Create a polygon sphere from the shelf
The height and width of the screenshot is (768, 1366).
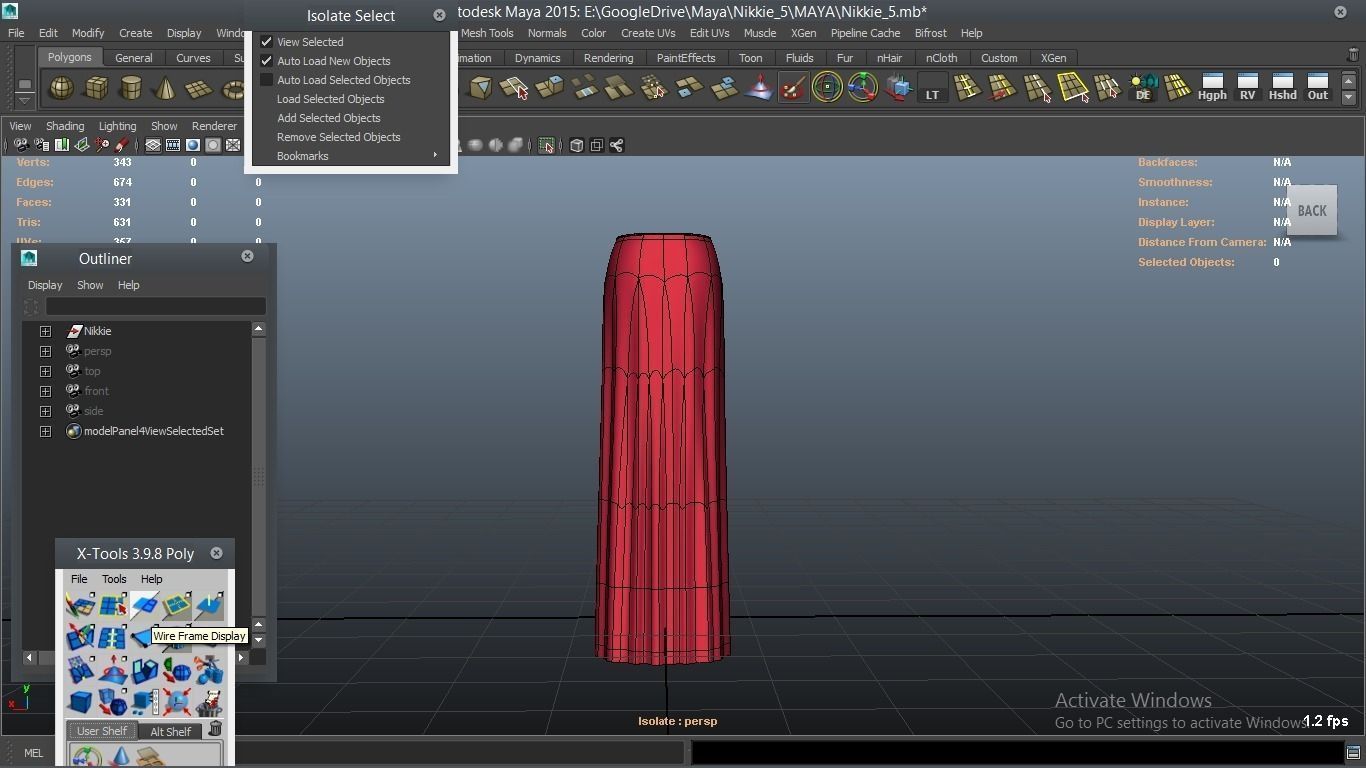(x=62, y=88)
